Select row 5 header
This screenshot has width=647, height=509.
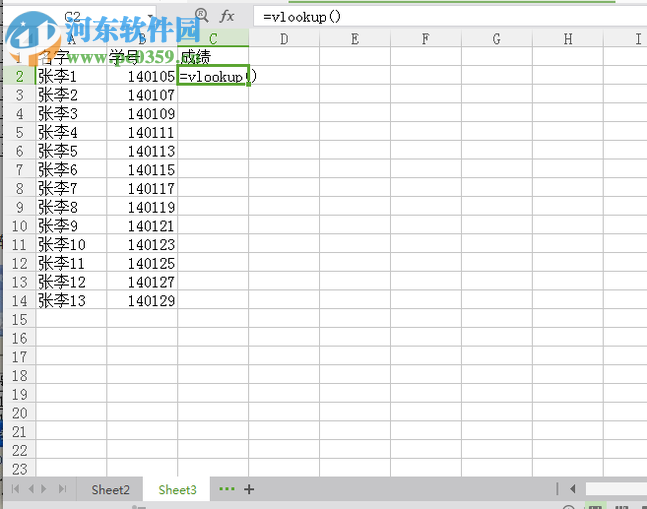[x=19, y=132]
